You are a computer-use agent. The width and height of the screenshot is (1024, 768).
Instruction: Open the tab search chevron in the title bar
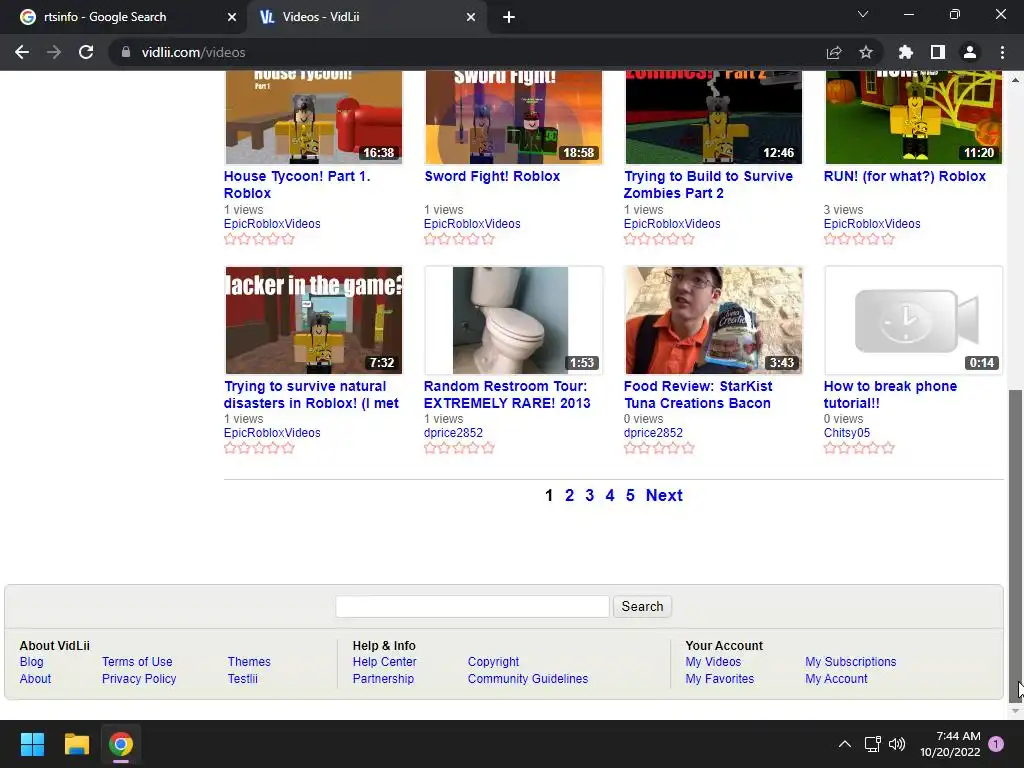pyautogui.click(x=863, y=14)
